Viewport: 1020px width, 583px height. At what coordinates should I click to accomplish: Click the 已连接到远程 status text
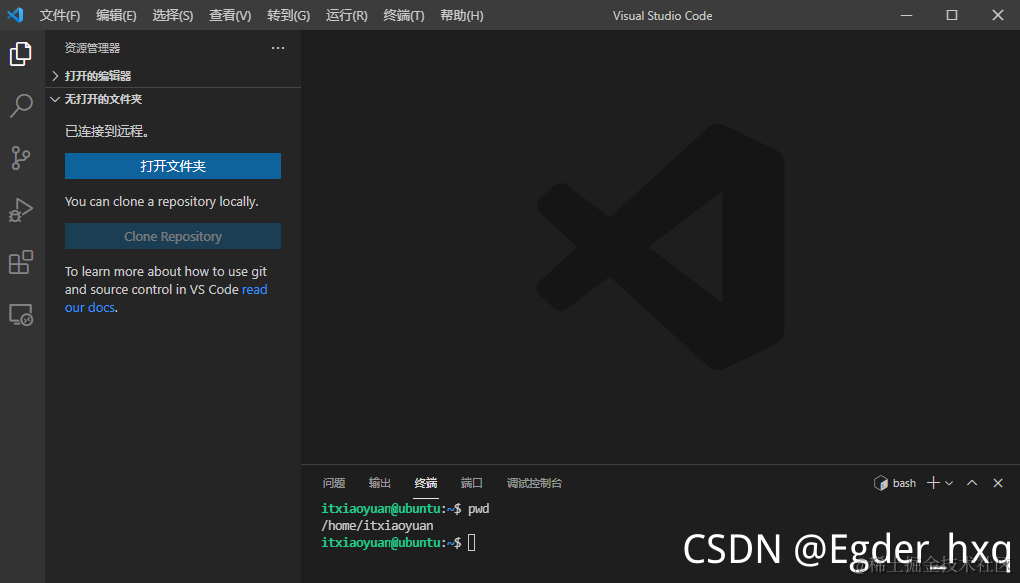107,131
